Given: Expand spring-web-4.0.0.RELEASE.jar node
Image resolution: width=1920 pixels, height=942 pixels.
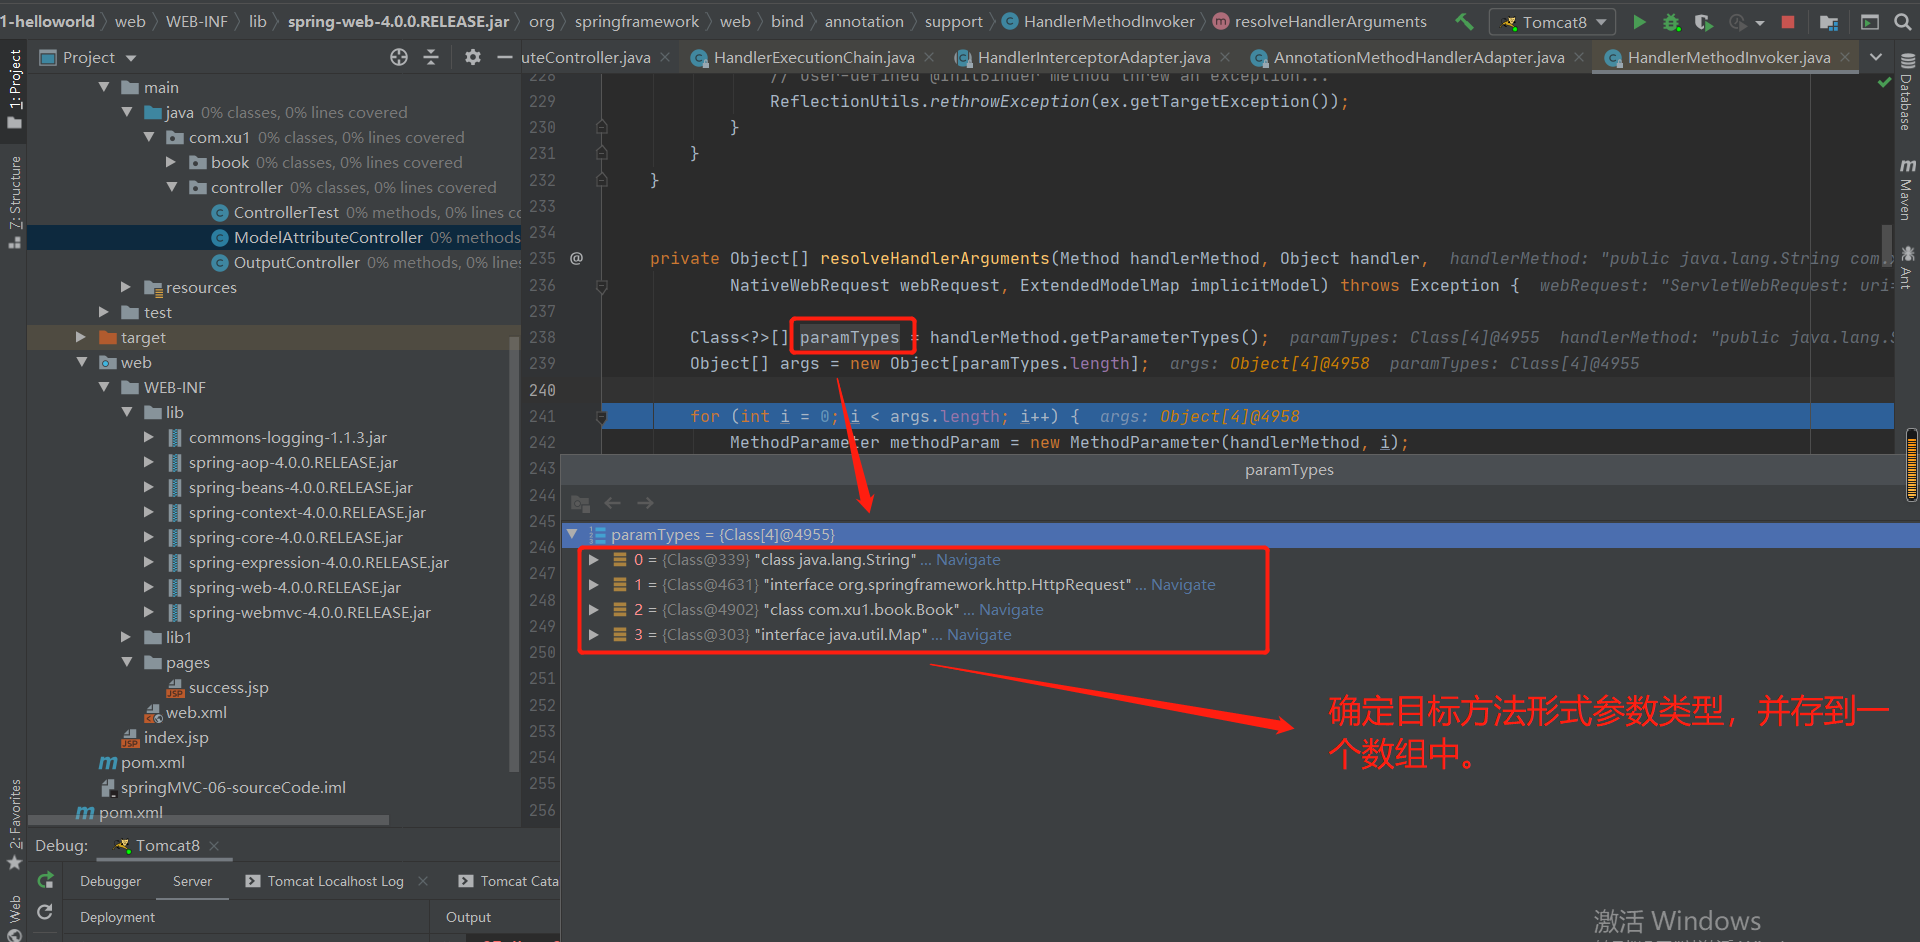Looking at the screenshot, I should (x=149, y=587).
